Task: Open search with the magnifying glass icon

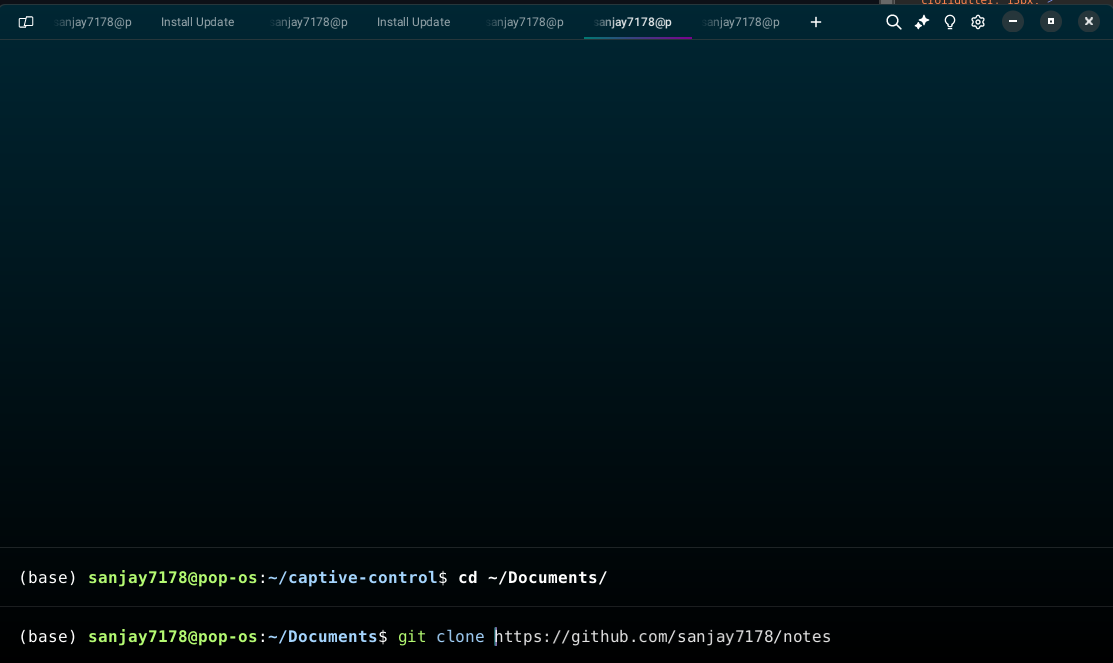Action: (894, 22)
